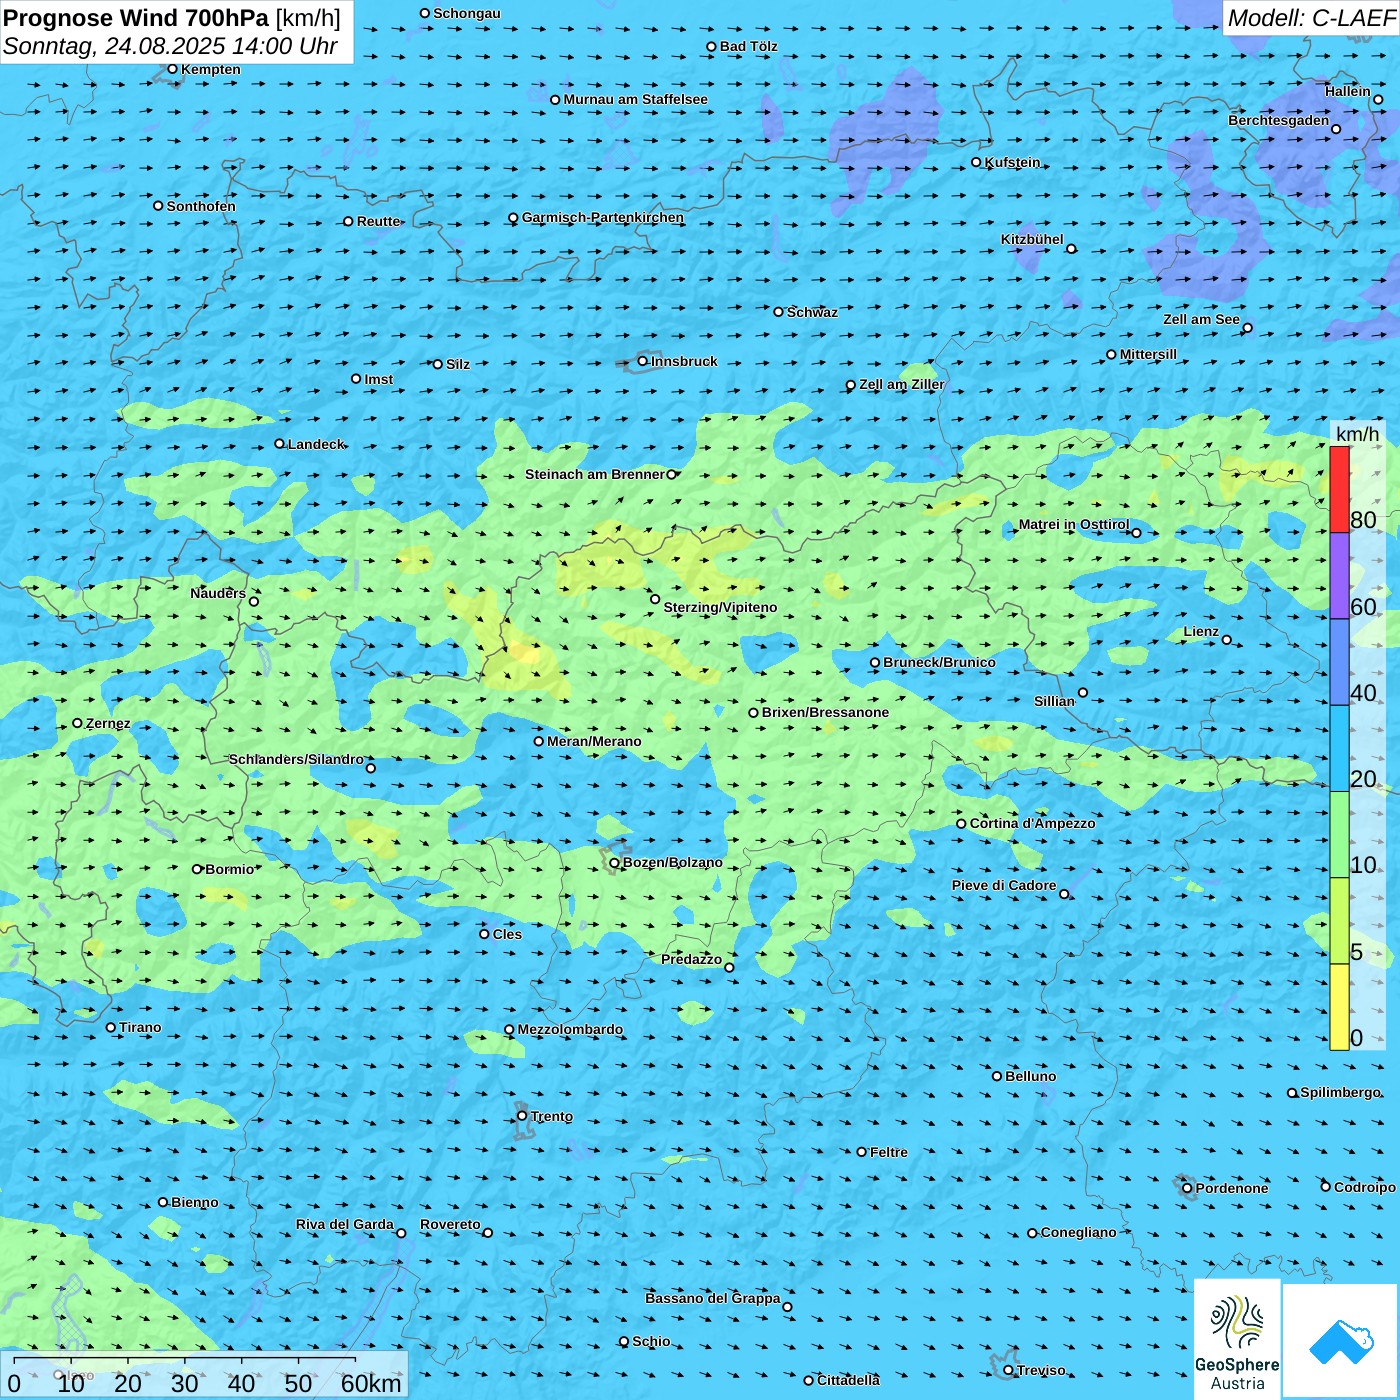Click the Zell am Ziller label
Viewport: 1400px width, 1400px height.
pyautogui.click(x=901, y=384)
